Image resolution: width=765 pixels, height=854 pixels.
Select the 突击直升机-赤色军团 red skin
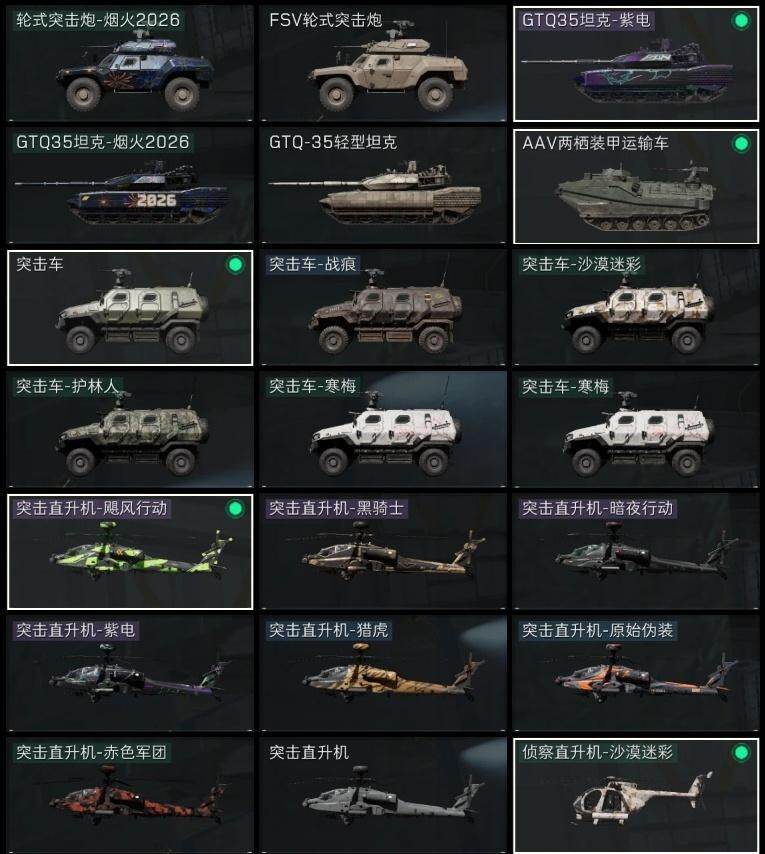pyautogui.click(x=130, y=796)
